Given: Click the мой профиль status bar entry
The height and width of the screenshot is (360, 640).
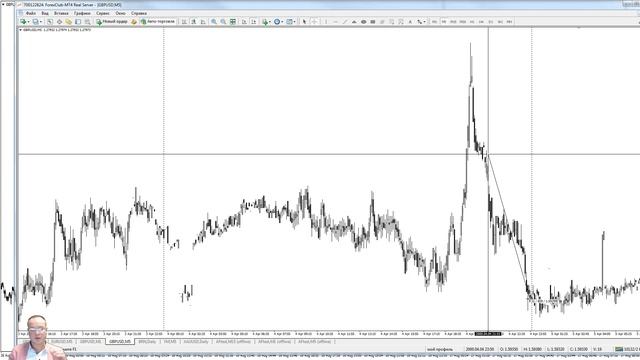Looking at the screenshot, I should (x=440, y=349).
